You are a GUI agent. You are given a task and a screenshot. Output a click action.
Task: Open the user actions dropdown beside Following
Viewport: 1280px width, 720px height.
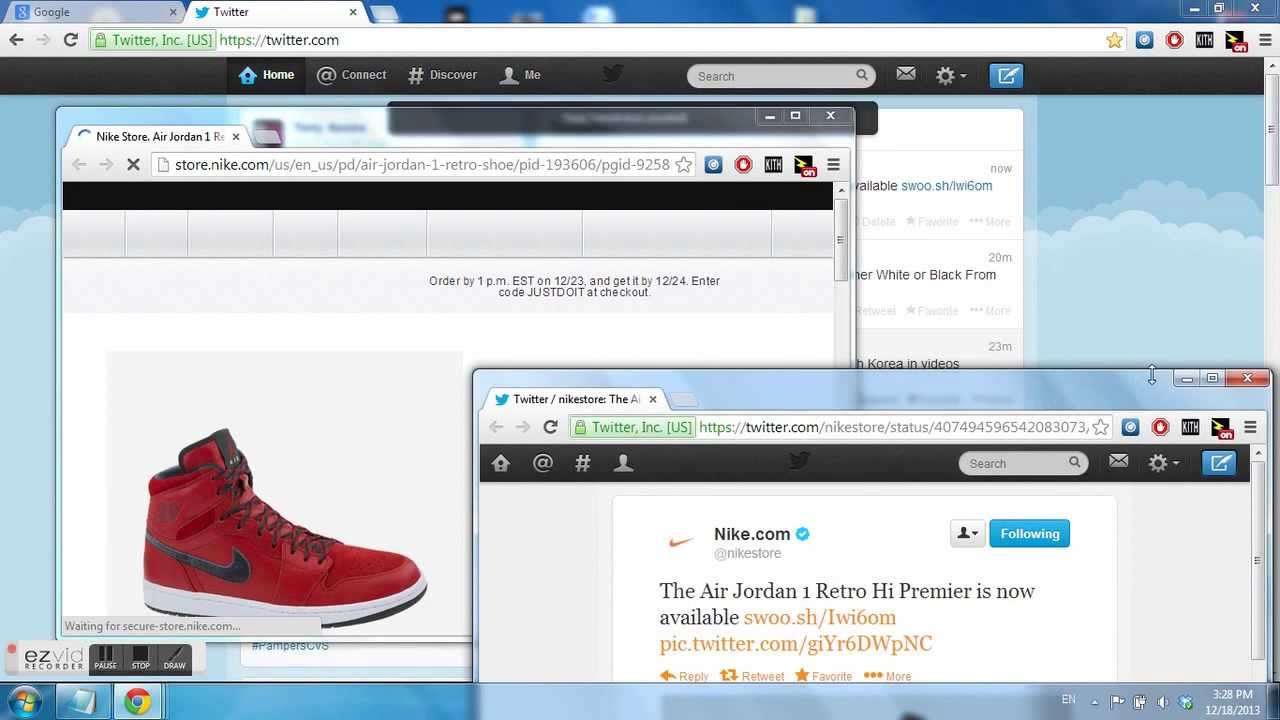(967, 533)
